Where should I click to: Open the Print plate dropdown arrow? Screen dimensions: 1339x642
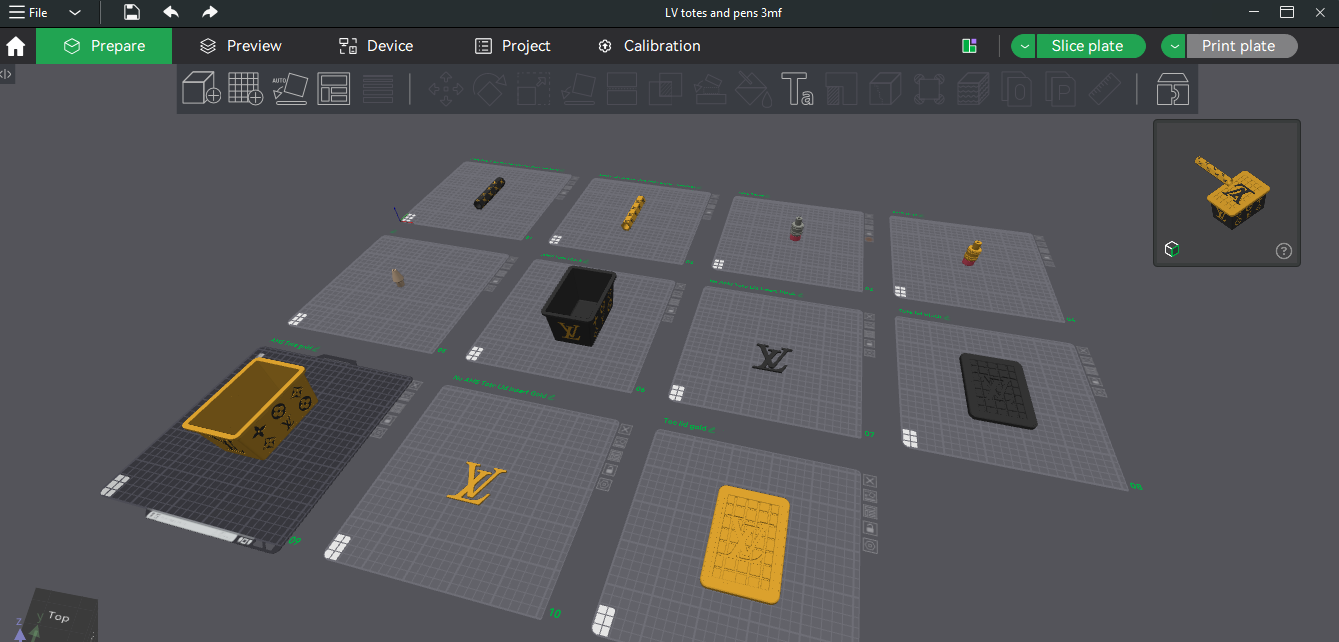(x=1173, y=46)
